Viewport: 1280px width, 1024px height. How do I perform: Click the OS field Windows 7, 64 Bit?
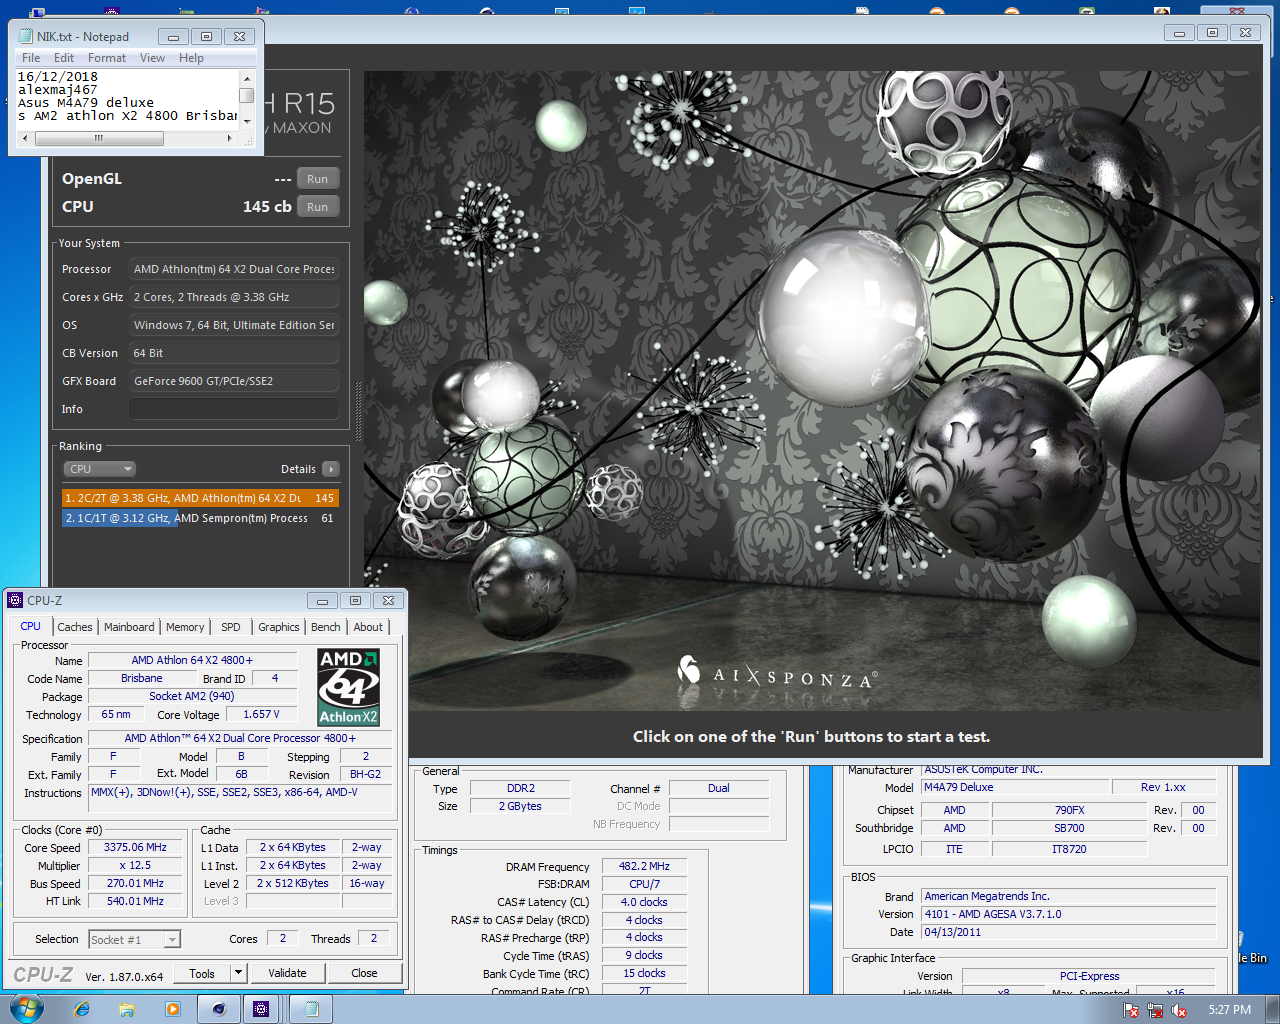(234, 325)
